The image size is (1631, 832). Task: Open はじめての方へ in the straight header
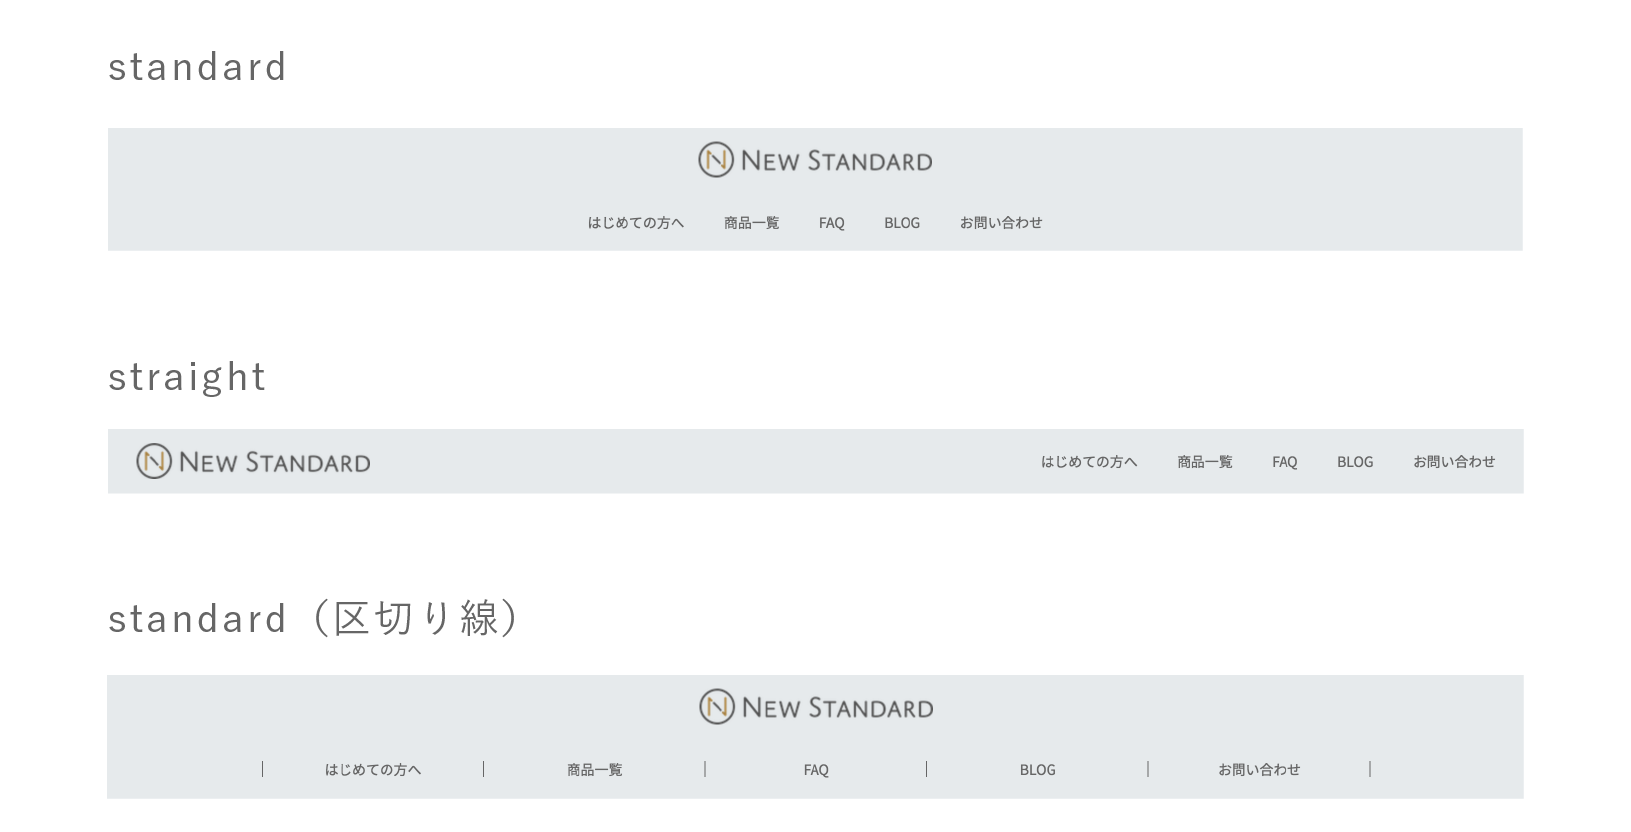(1088, 462)
